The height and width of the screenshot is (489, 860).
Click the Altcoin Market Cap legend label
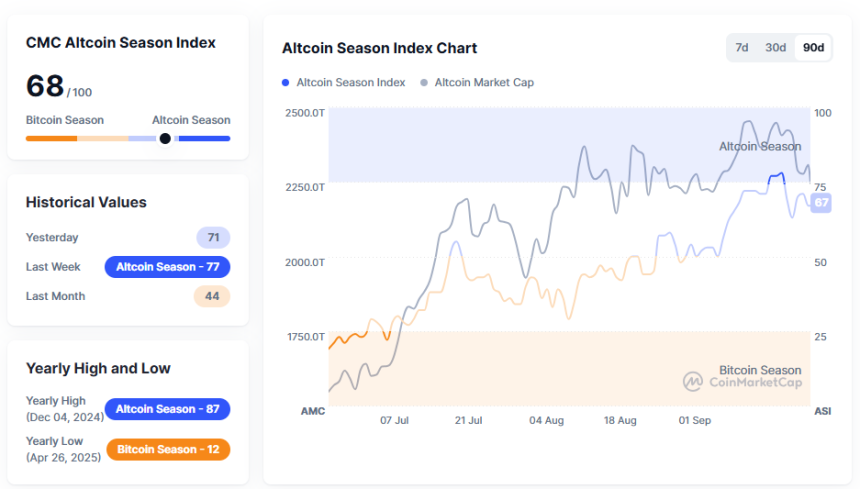pyautogui.click(x=484, y=83)
